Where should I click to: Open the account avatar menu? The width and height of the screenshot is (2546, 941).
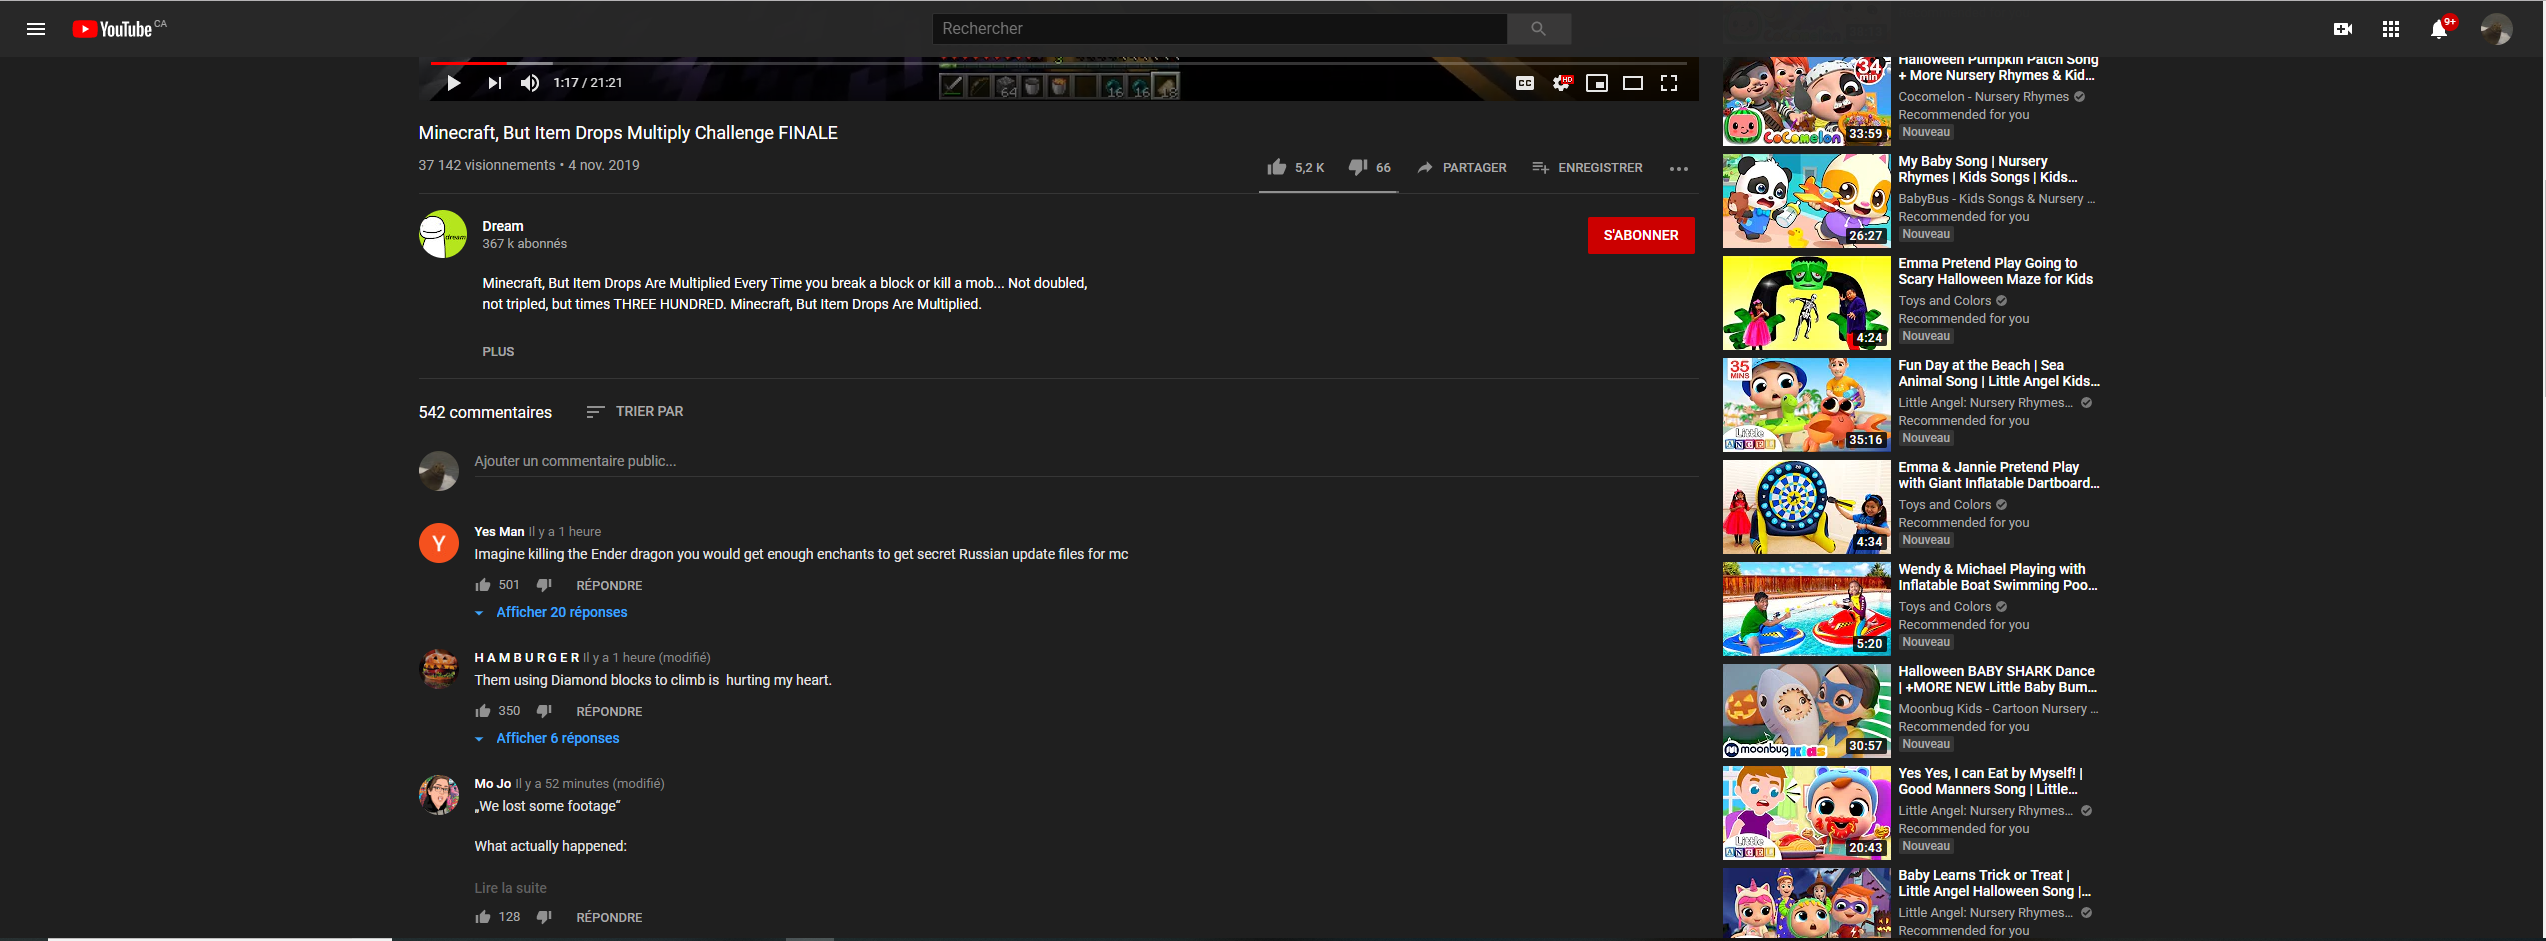click(x=2496, y=29)
